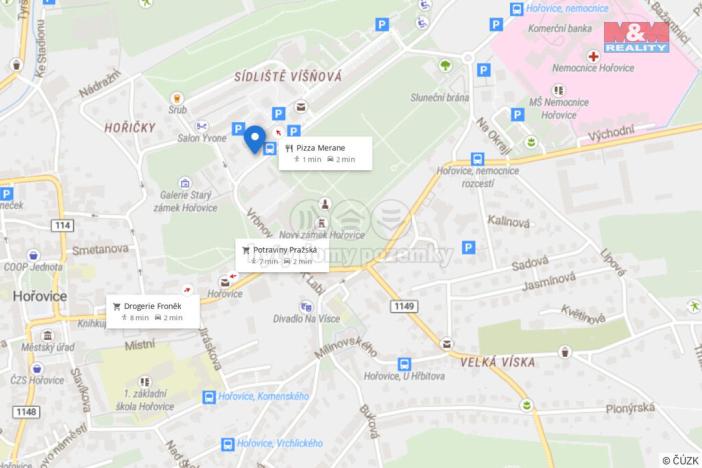Click the blue property location pin

pyautogui.click(x=255, y=139)
